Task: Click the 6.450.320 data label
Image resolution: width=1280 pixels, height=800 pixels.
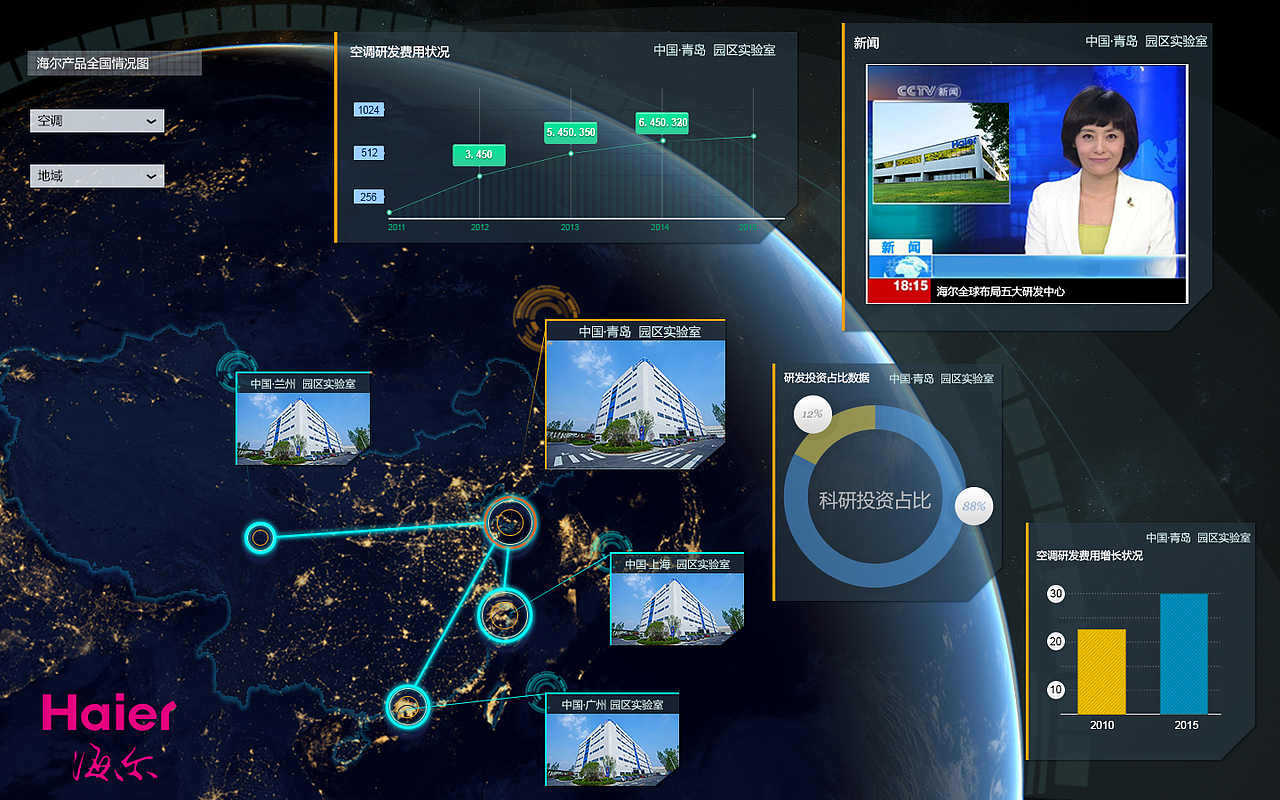Action: [x=662, y=122]
